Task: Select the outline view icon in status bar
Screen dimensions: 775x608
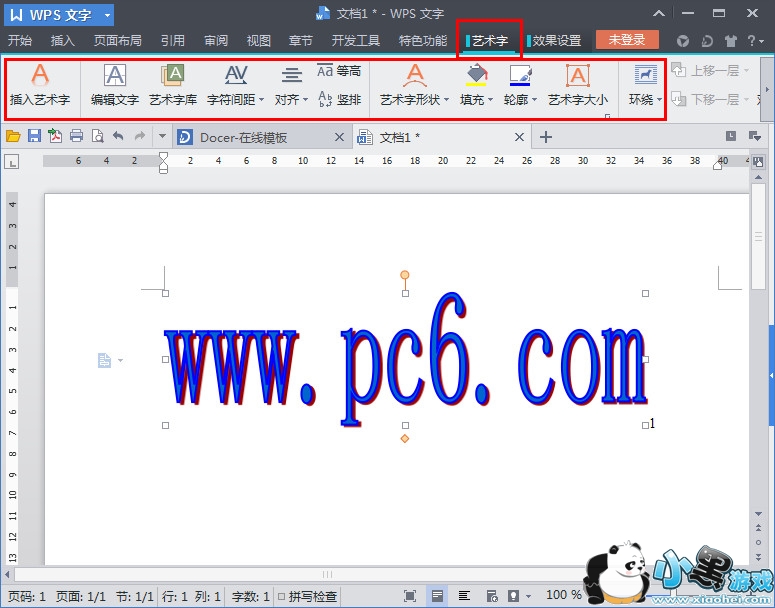Action: click(464, 596)
